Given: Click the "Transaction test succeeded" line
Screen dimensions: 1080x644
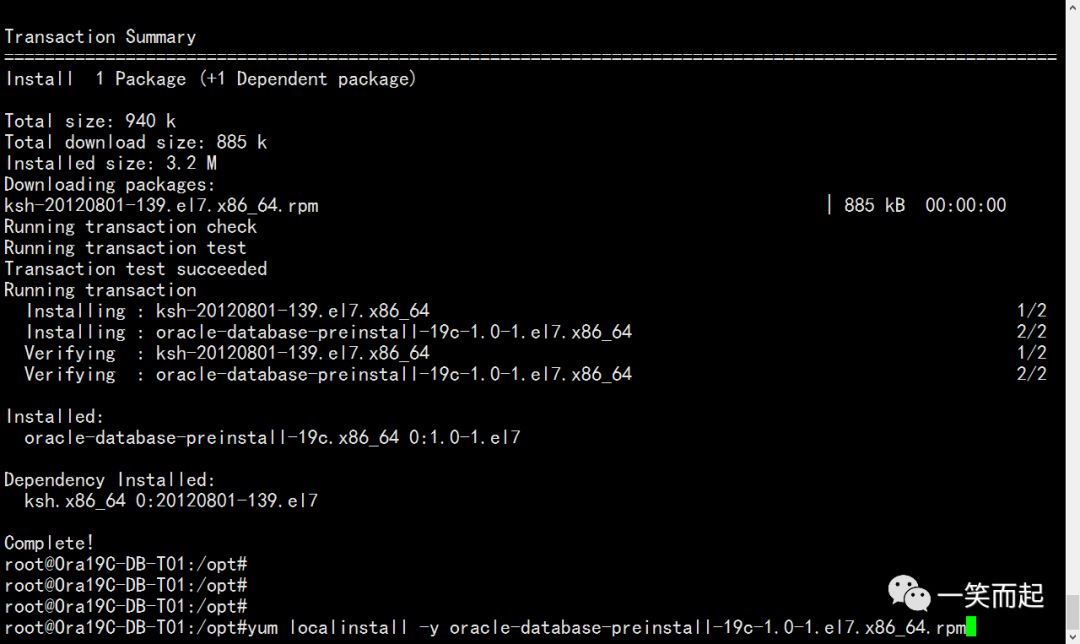Looking at the screenshot, I should click(x=136, y=268).
